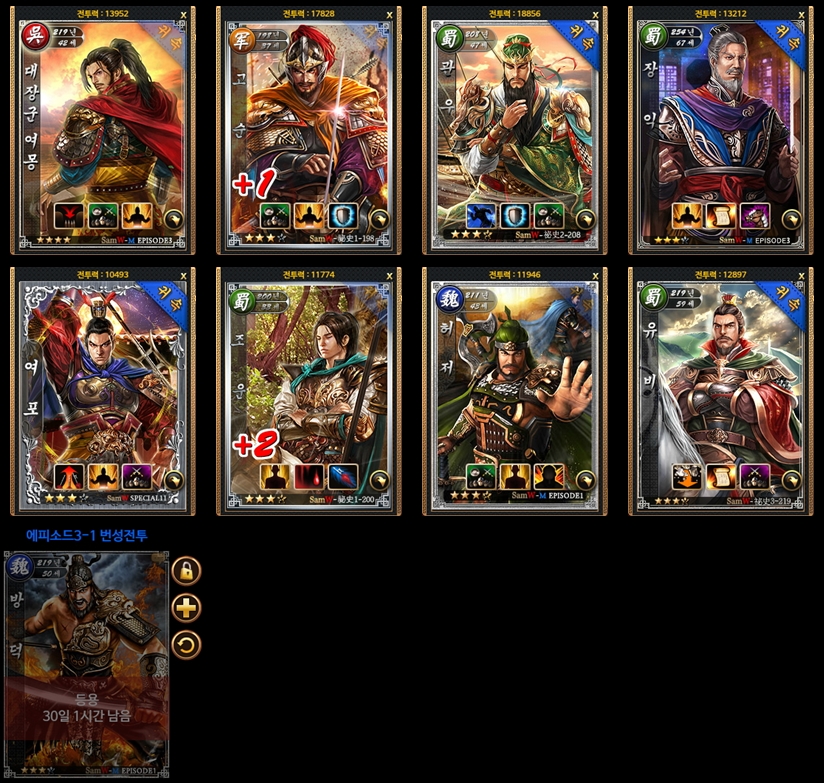Click the blue 魏 faction badge on 허저 card

[x=450, y=299]
